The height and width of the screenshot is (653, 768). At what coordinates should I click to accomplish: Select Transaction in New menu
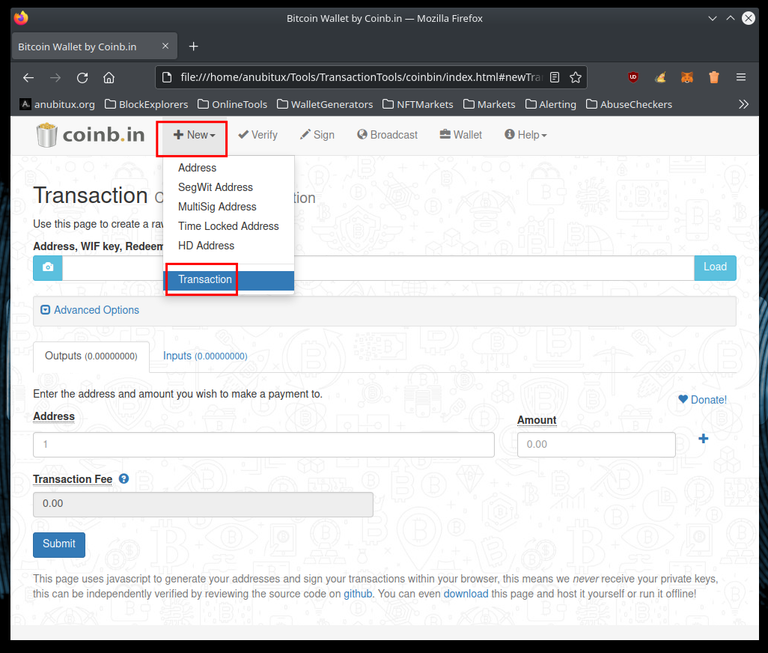[228, 280]
